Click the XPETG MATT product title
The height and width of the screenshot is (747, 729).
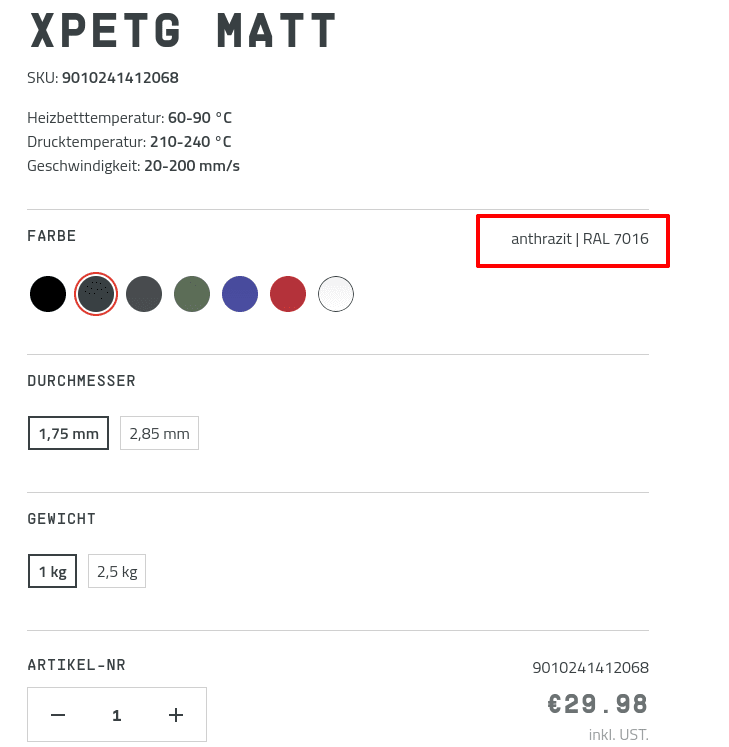click(183, 31)
